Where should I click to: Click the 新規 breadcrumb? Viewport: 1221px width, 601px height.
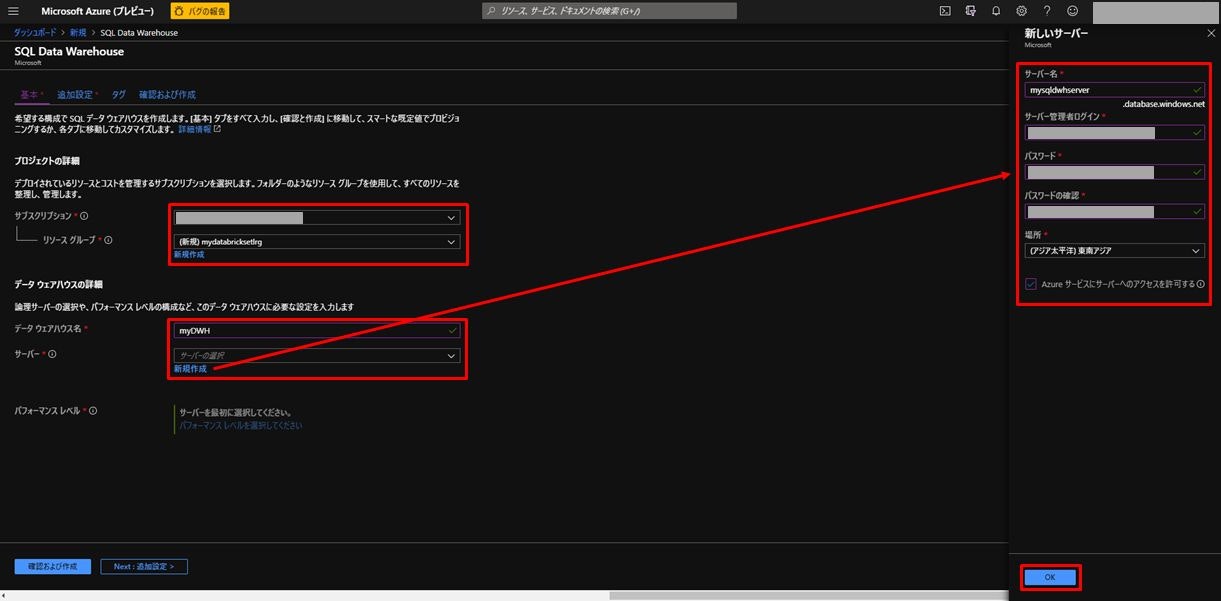pyautogui.click(x=78, y=33)
